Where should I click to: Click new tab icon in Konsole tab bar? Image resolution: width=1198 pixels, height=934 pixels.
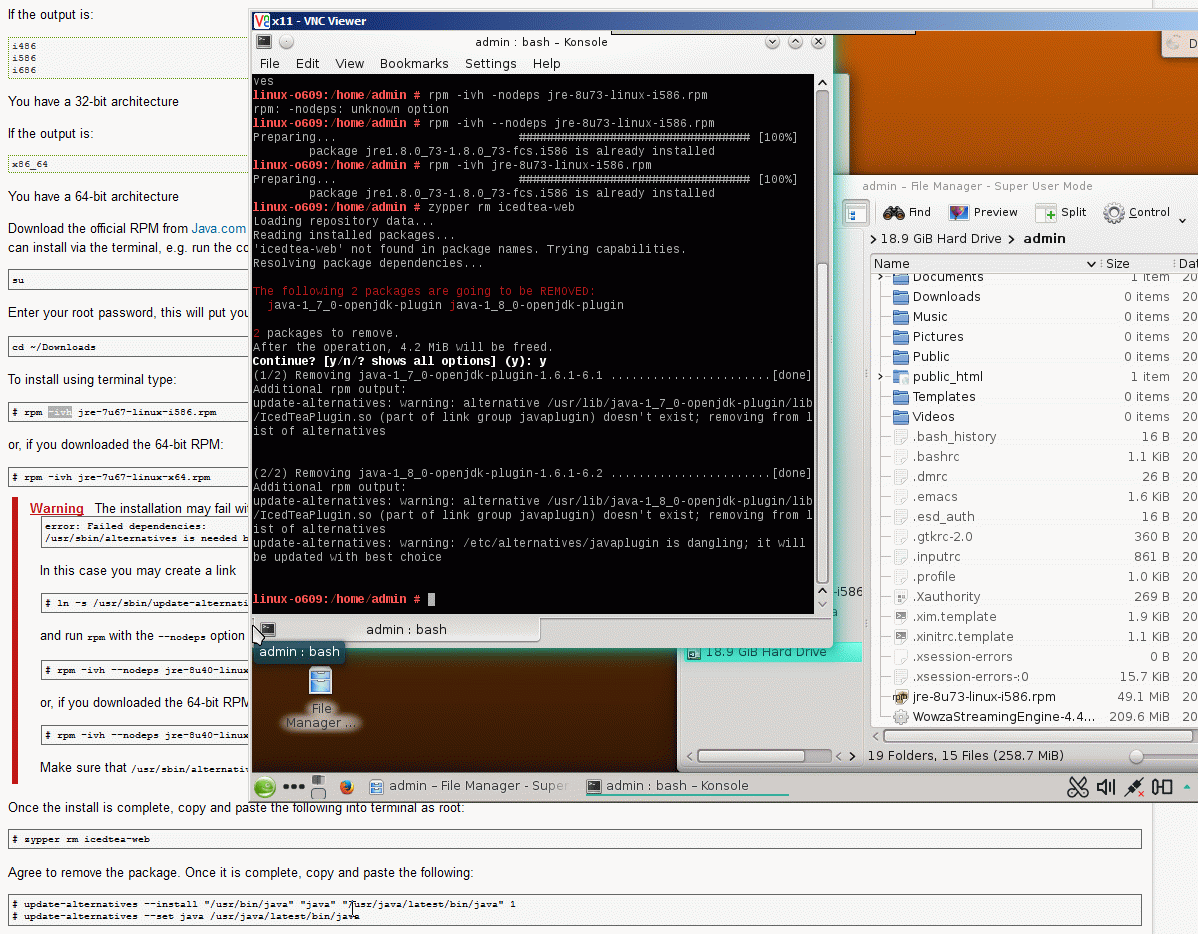pyautogui.click(x=267, y=630)
